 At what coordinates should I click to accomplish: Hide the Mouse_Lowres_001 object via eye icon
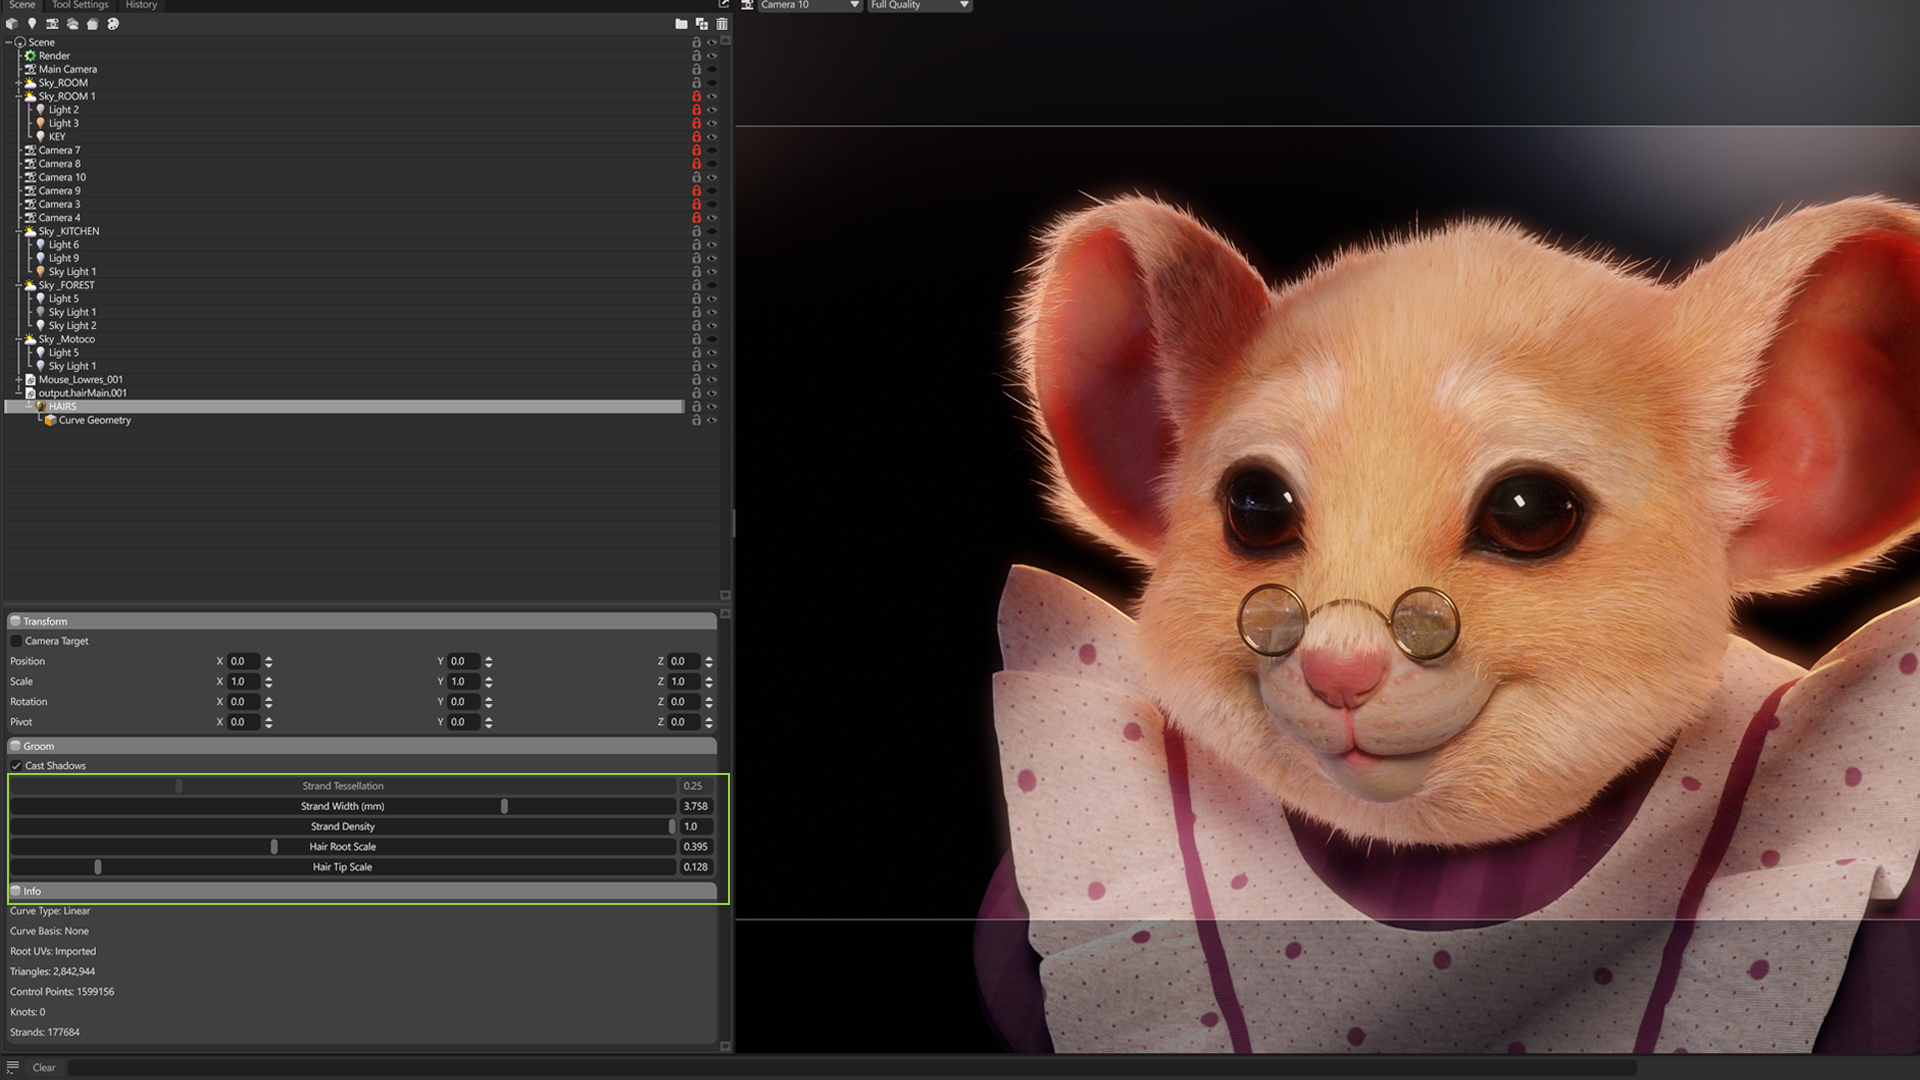pyautogui.click(x=712, y=380)
